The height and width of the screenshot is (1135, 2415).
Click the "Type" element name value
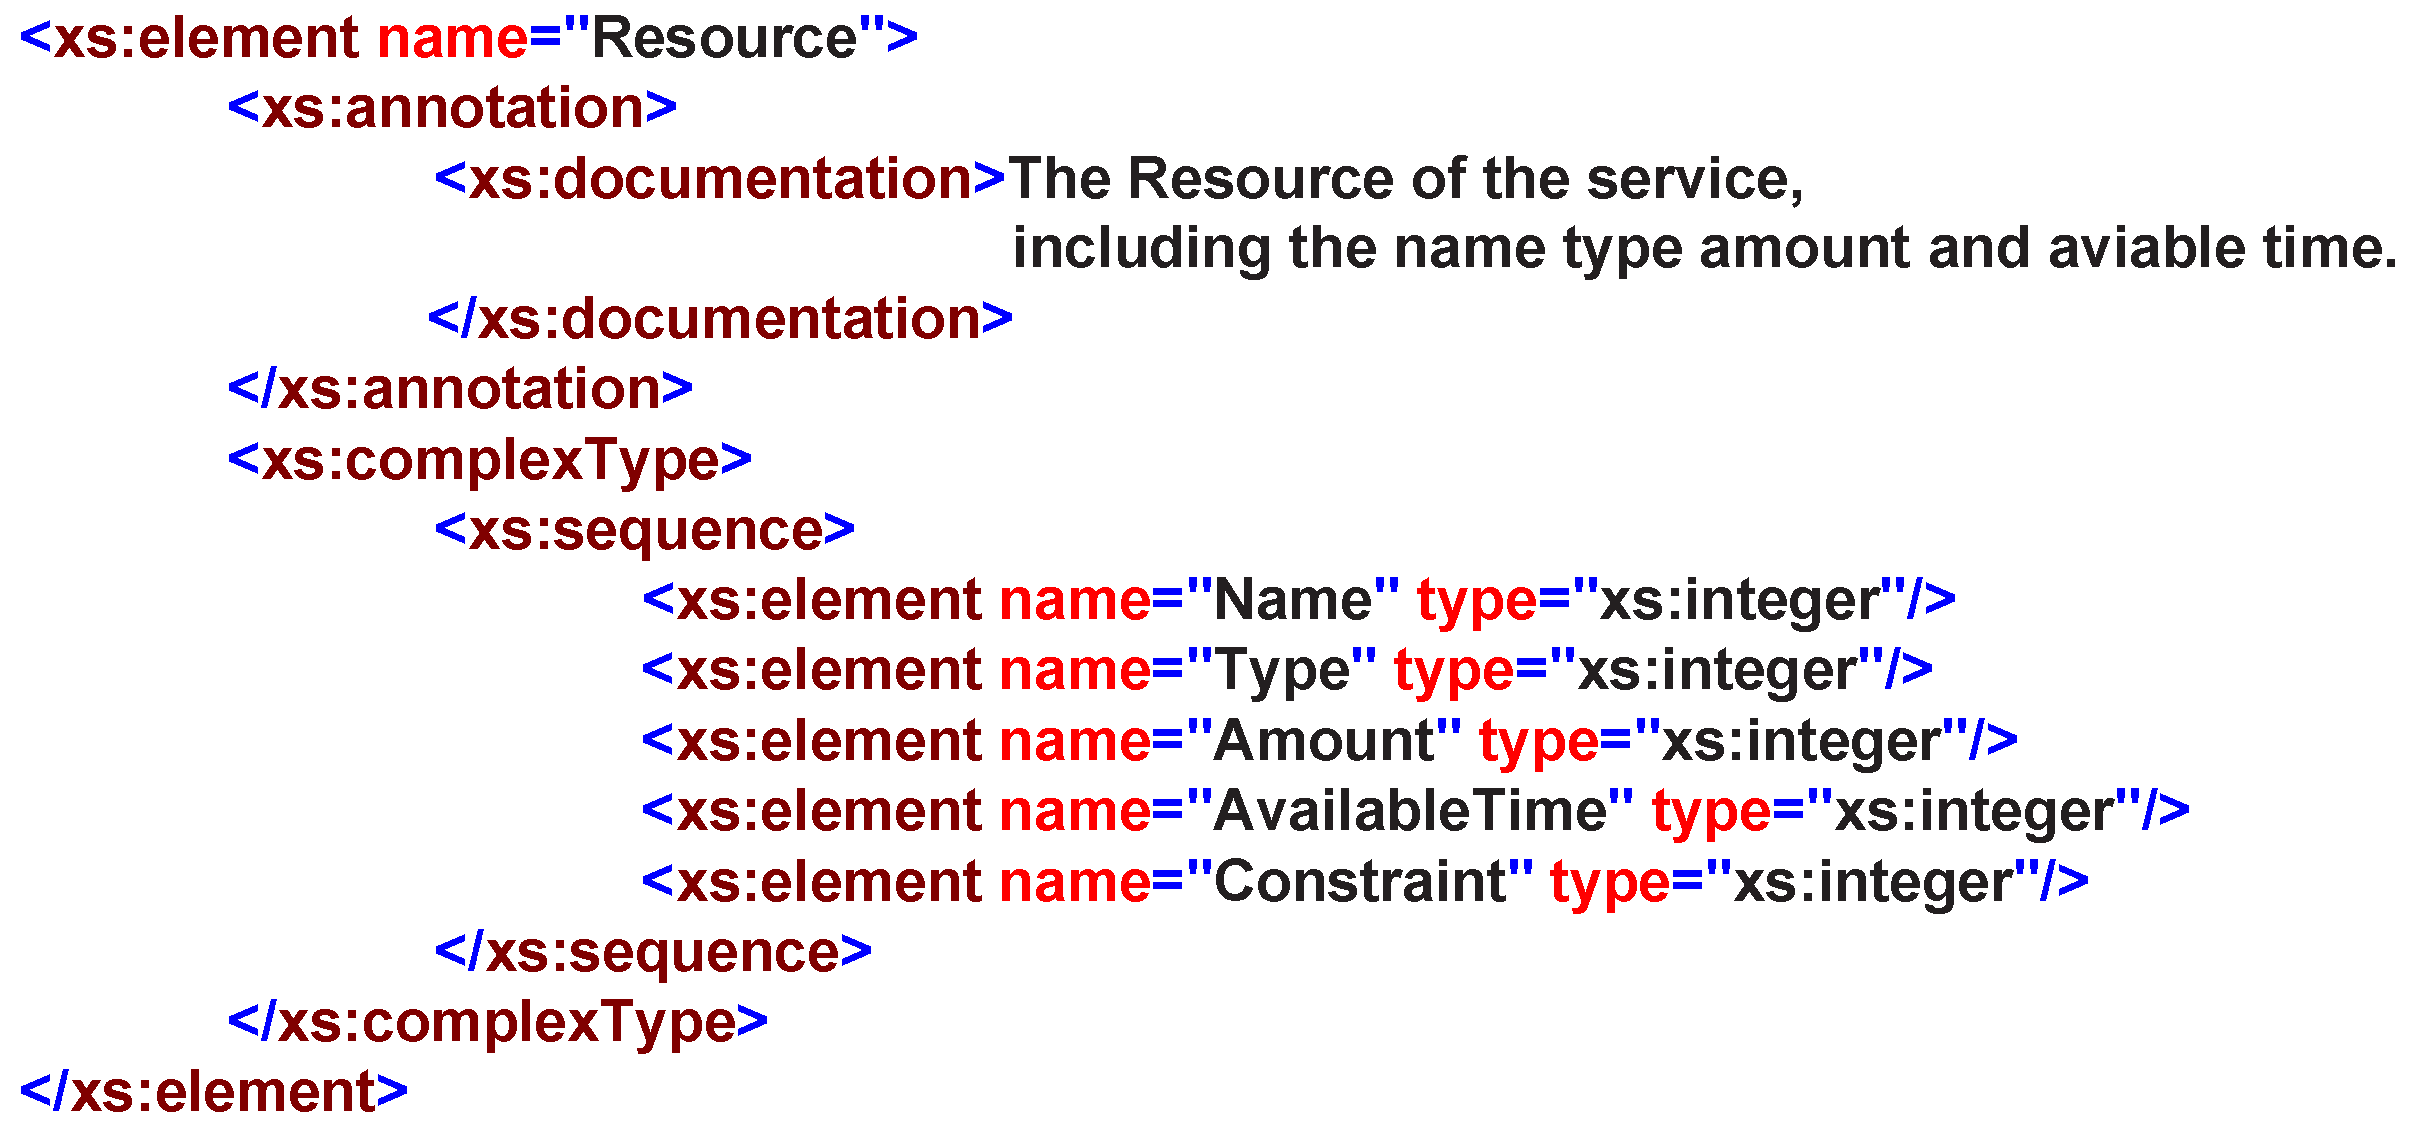tap(1281, 670)
